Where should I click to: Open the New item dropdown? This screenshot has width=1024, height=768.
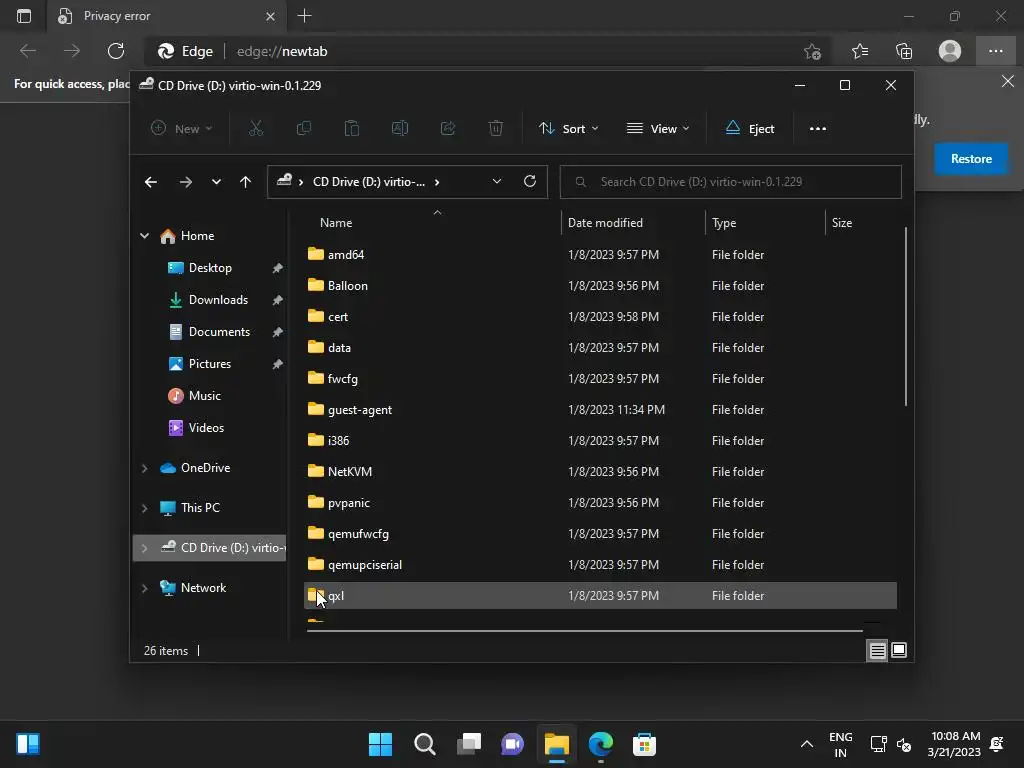tap(182, 129)
